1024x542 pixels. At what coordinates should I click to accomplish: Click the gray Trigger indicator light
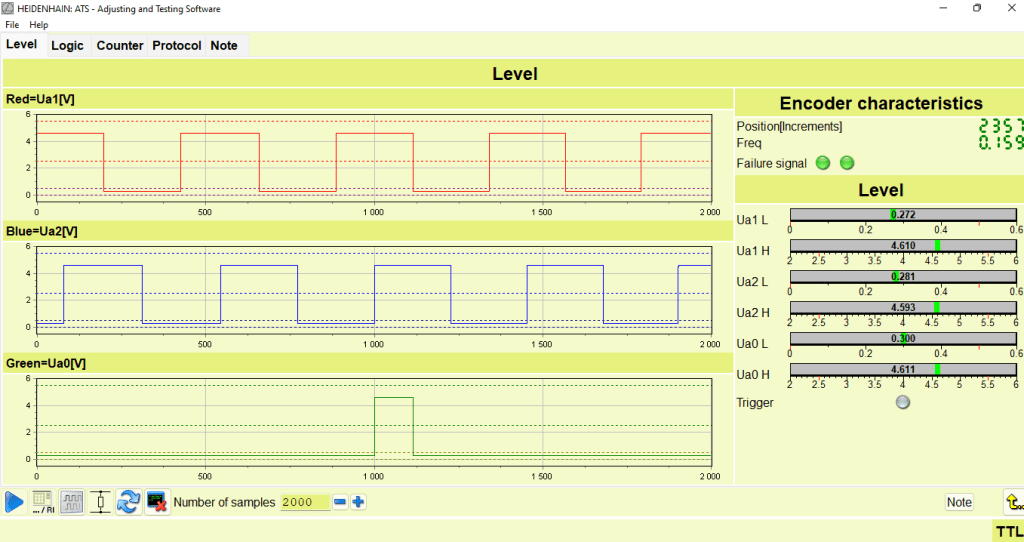pos(903,402)
